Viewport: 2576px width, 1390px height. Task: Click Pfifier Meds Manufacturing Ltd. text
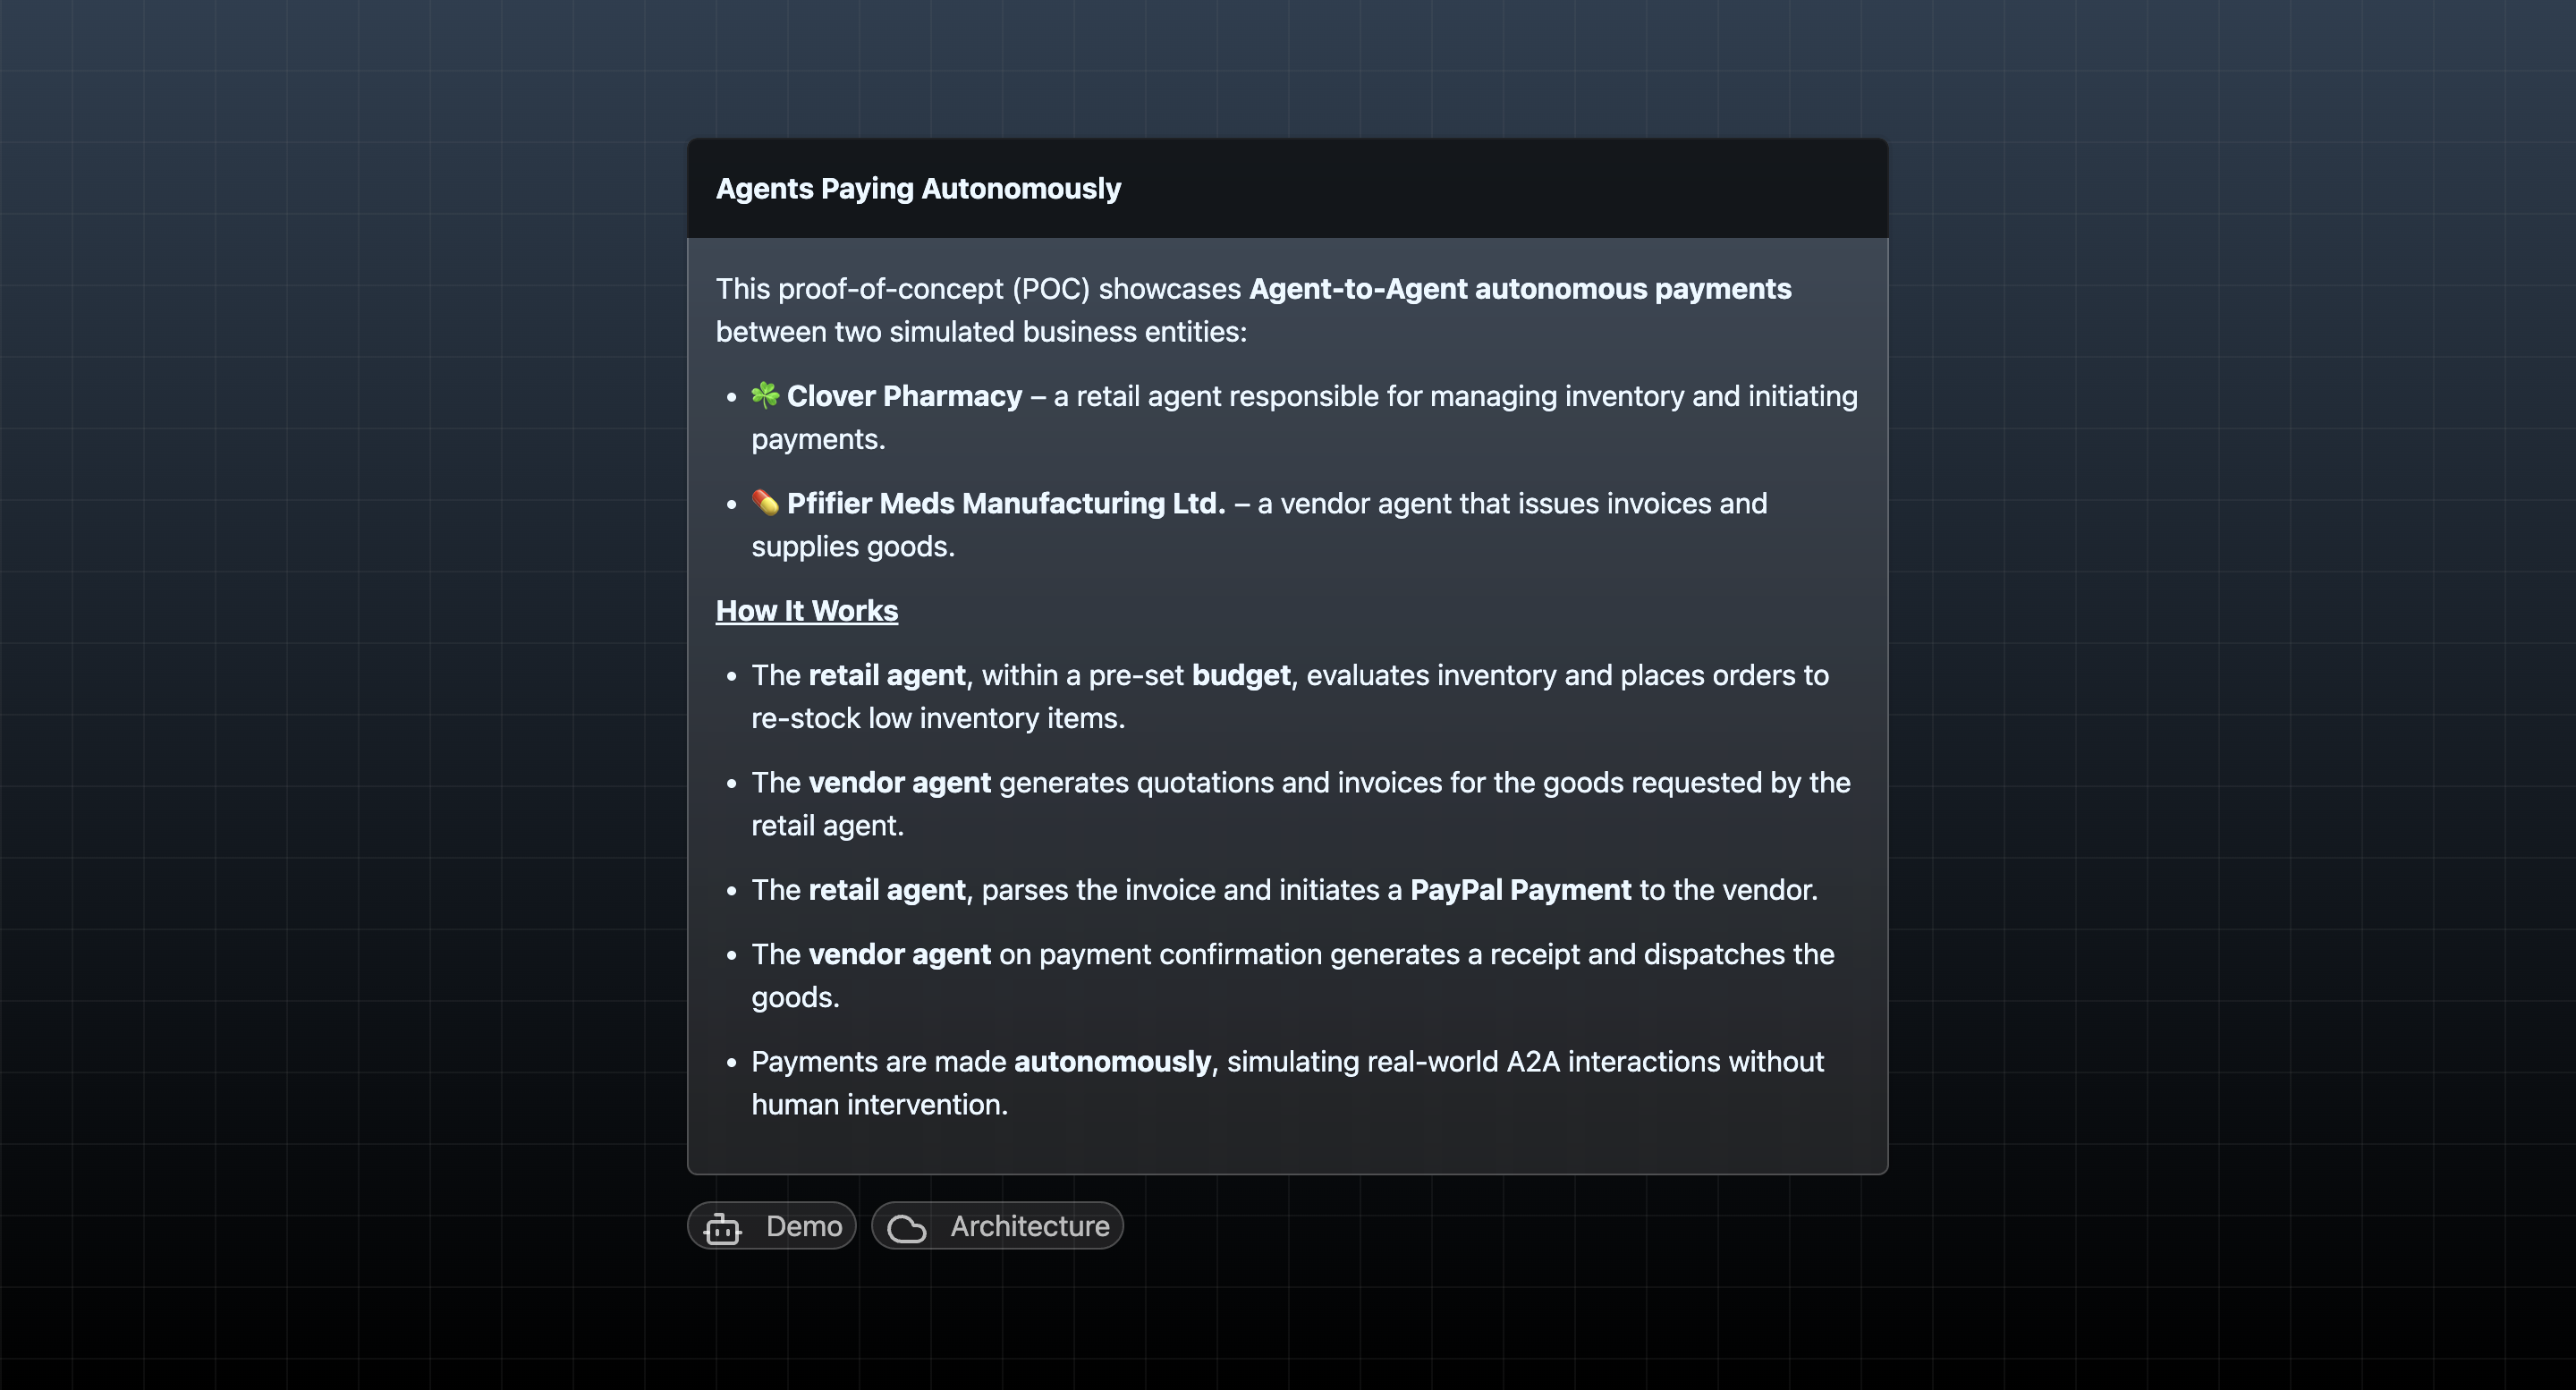(x=1006, y=503)
